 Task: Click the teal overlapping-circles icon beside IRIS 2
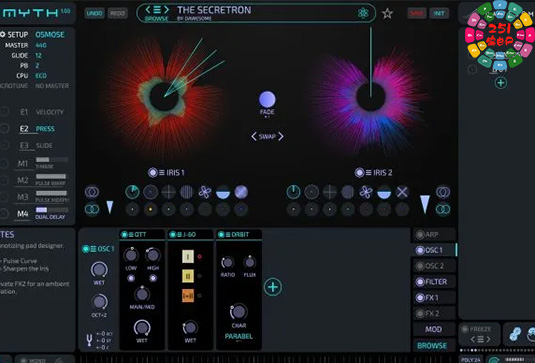[443, 209]
